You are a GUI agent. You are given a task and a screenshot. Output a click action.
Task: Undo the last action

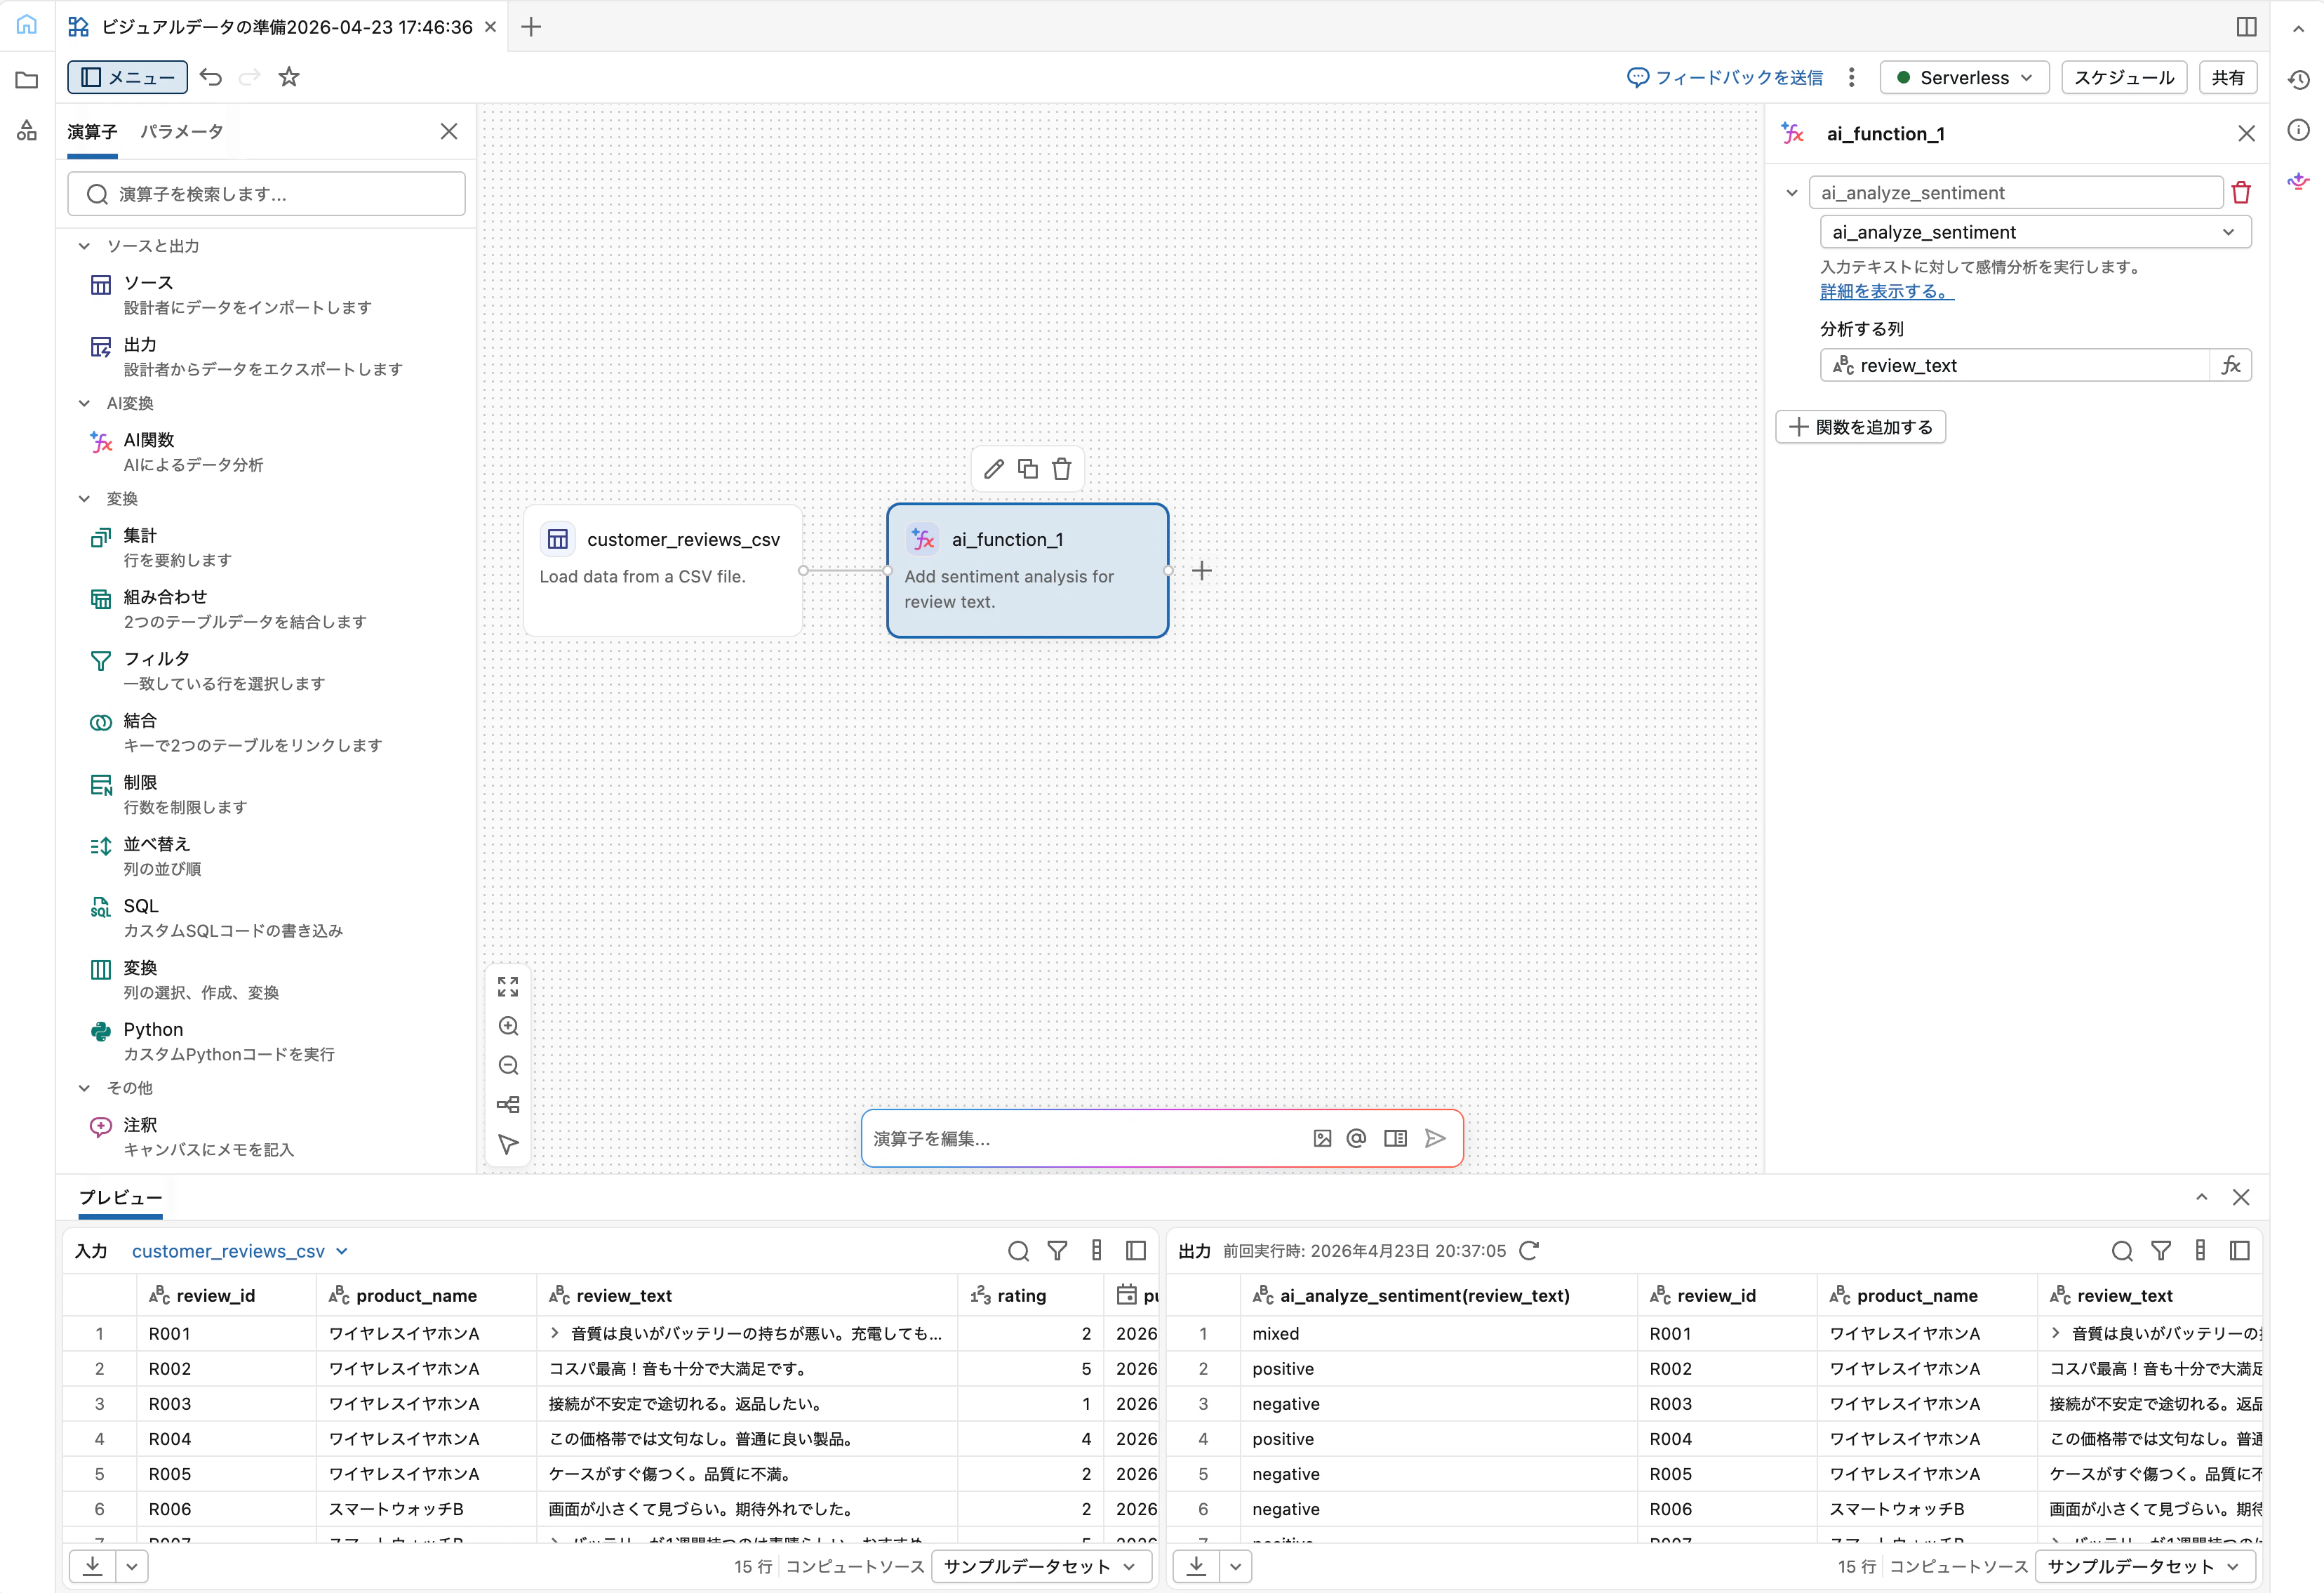pos(210,77)
